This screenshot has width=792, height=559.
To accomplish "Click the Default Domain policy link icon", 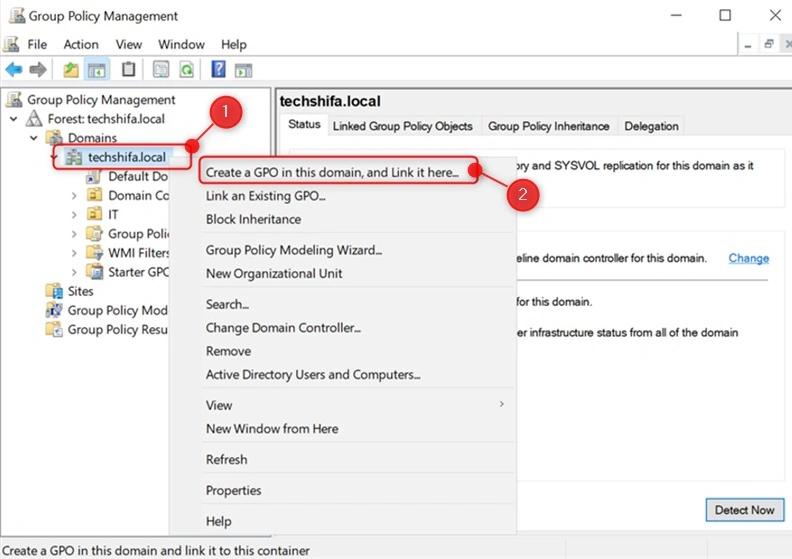I will click(93, 176).
